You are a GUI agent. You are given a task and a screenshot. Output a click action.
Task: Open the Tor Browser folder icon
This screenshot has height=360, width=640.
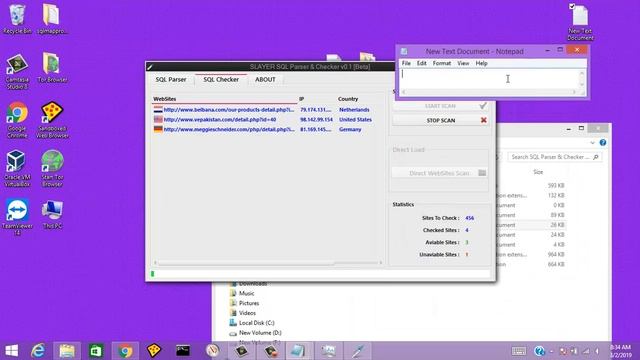[x=52, y=68]
